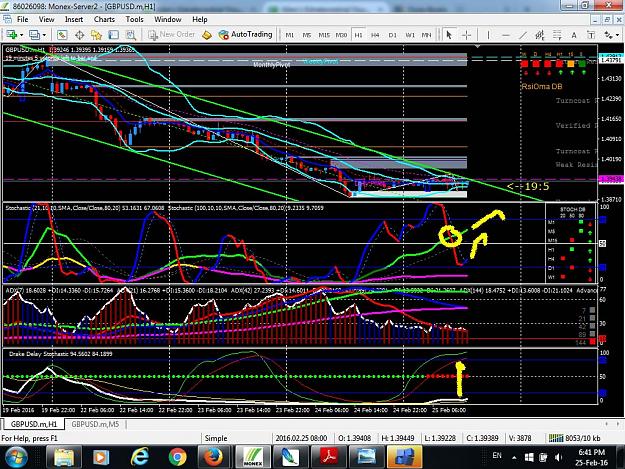Click the chart system menu icon left of File

tap(7, 19)
